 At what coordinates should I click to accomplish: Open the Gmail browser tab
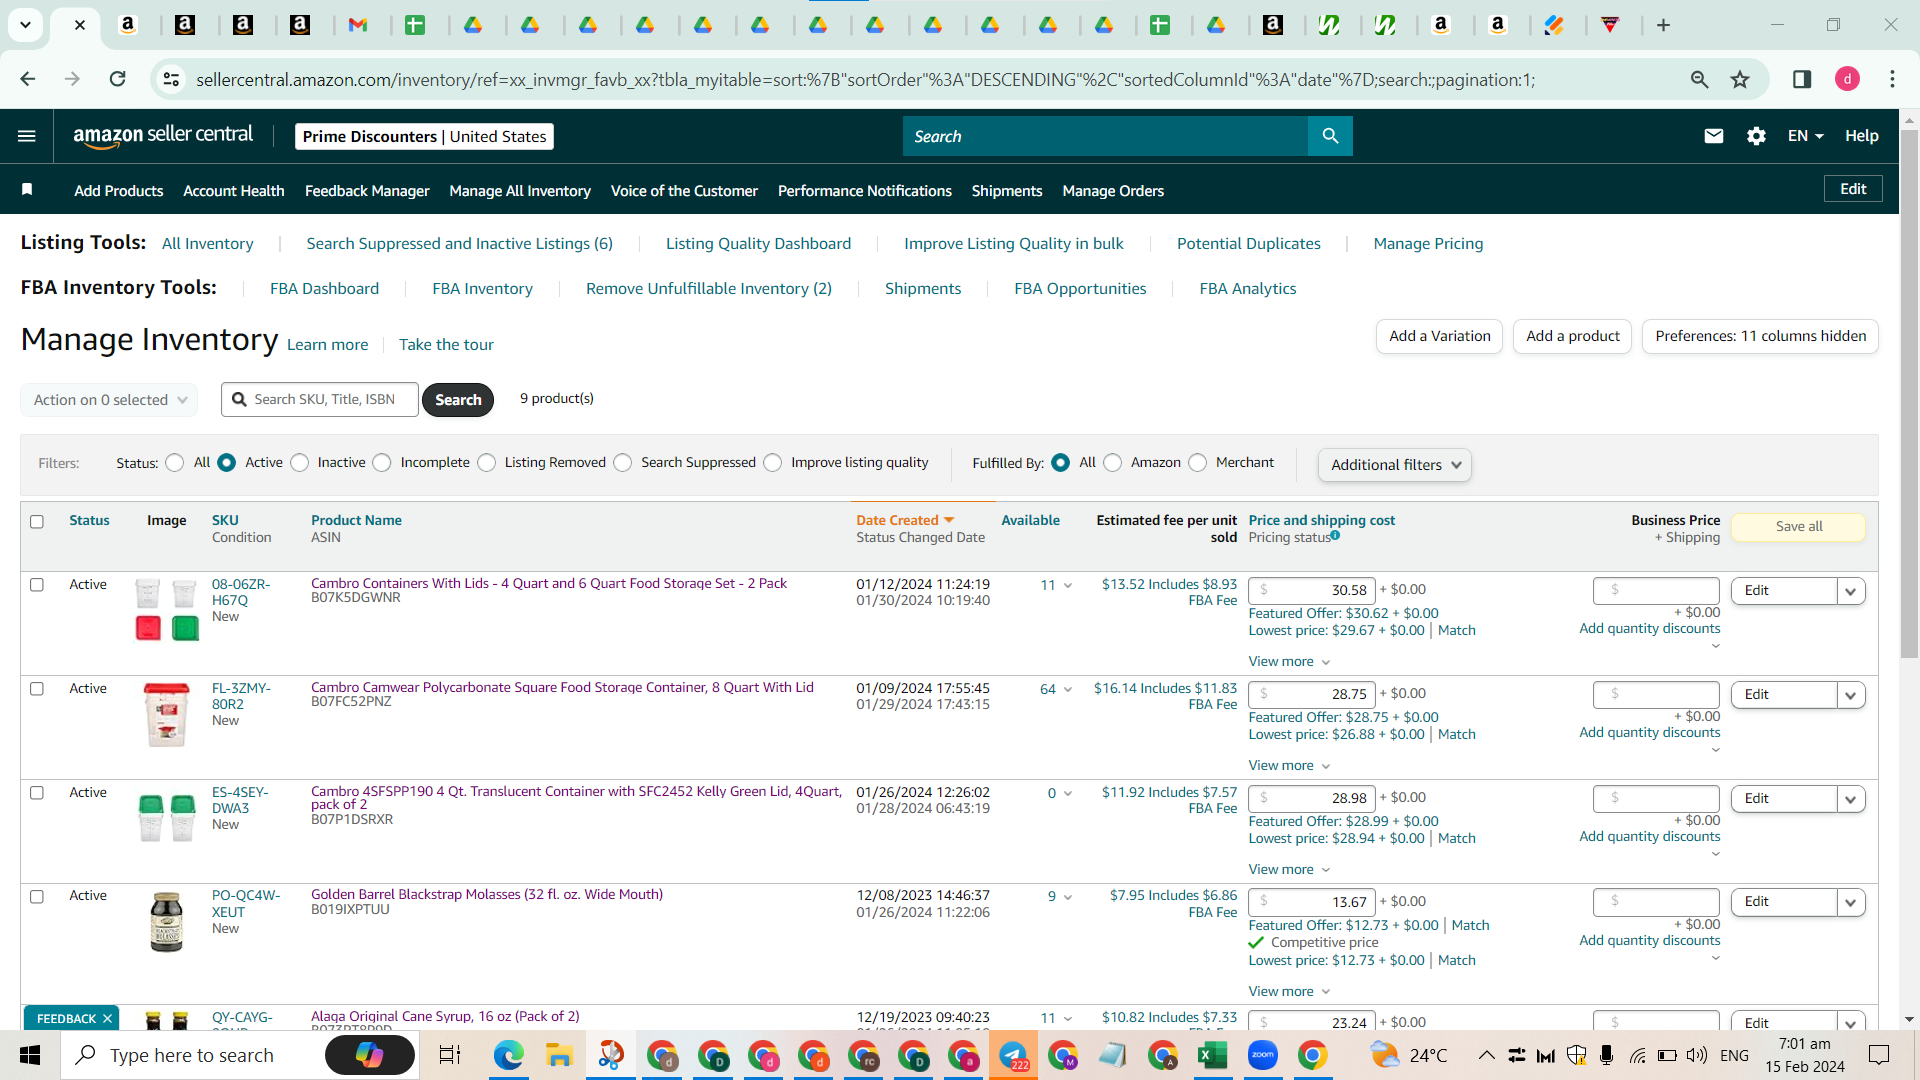357,25
